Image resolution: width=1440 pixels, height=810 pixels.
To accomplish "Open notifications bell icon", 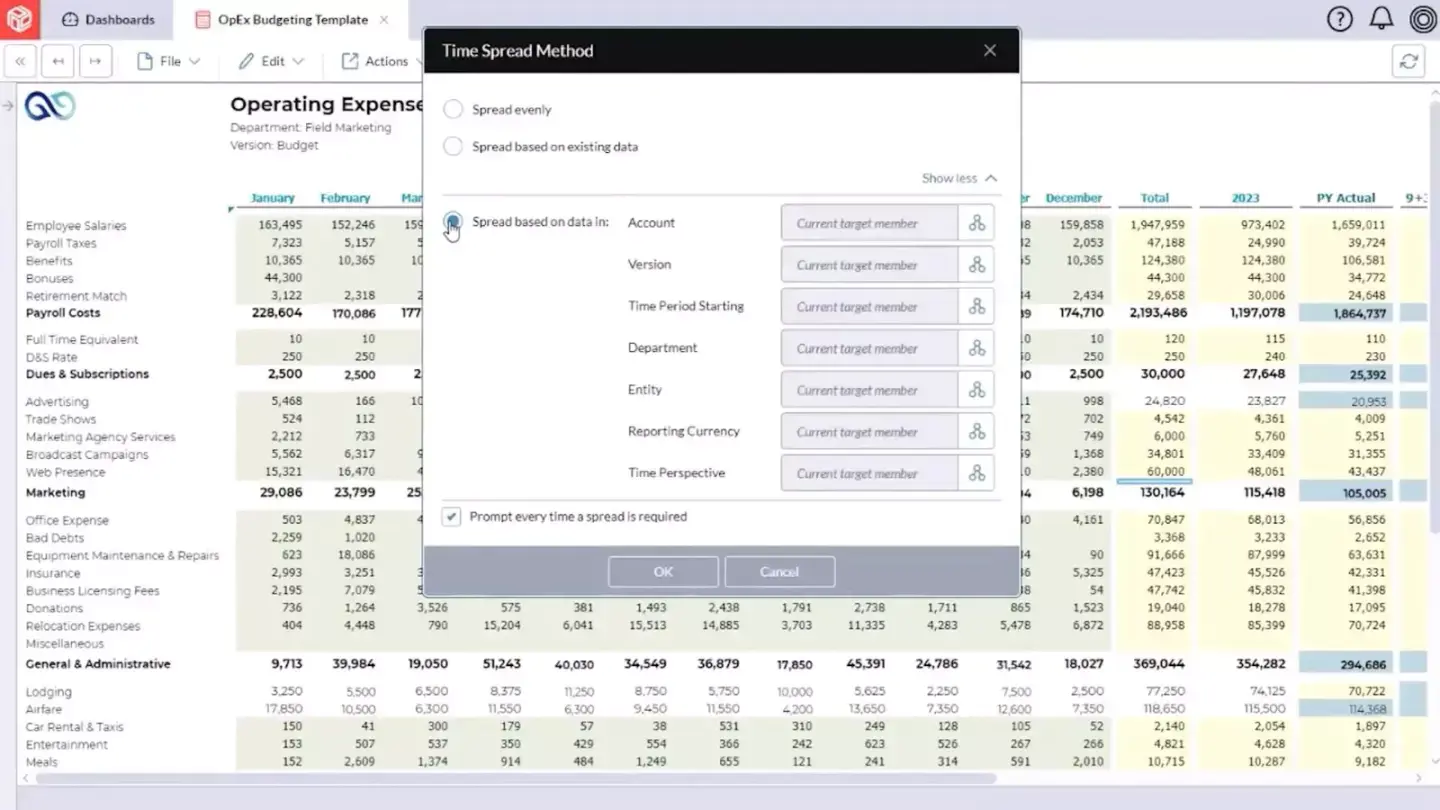I will click(1381, 19).
